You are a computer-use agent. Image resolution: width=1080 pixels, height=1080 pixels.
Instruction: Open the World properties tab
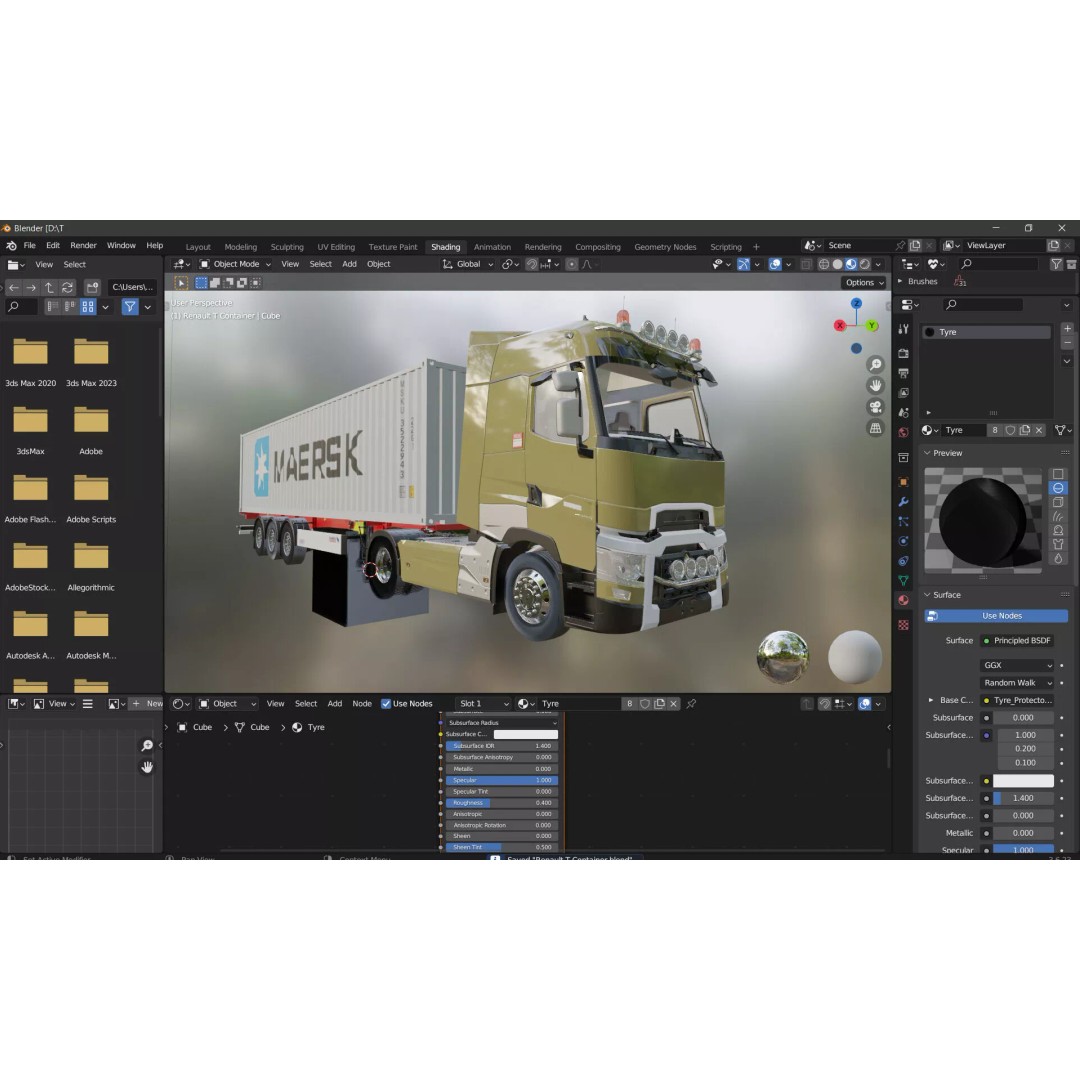coord(903,433)
